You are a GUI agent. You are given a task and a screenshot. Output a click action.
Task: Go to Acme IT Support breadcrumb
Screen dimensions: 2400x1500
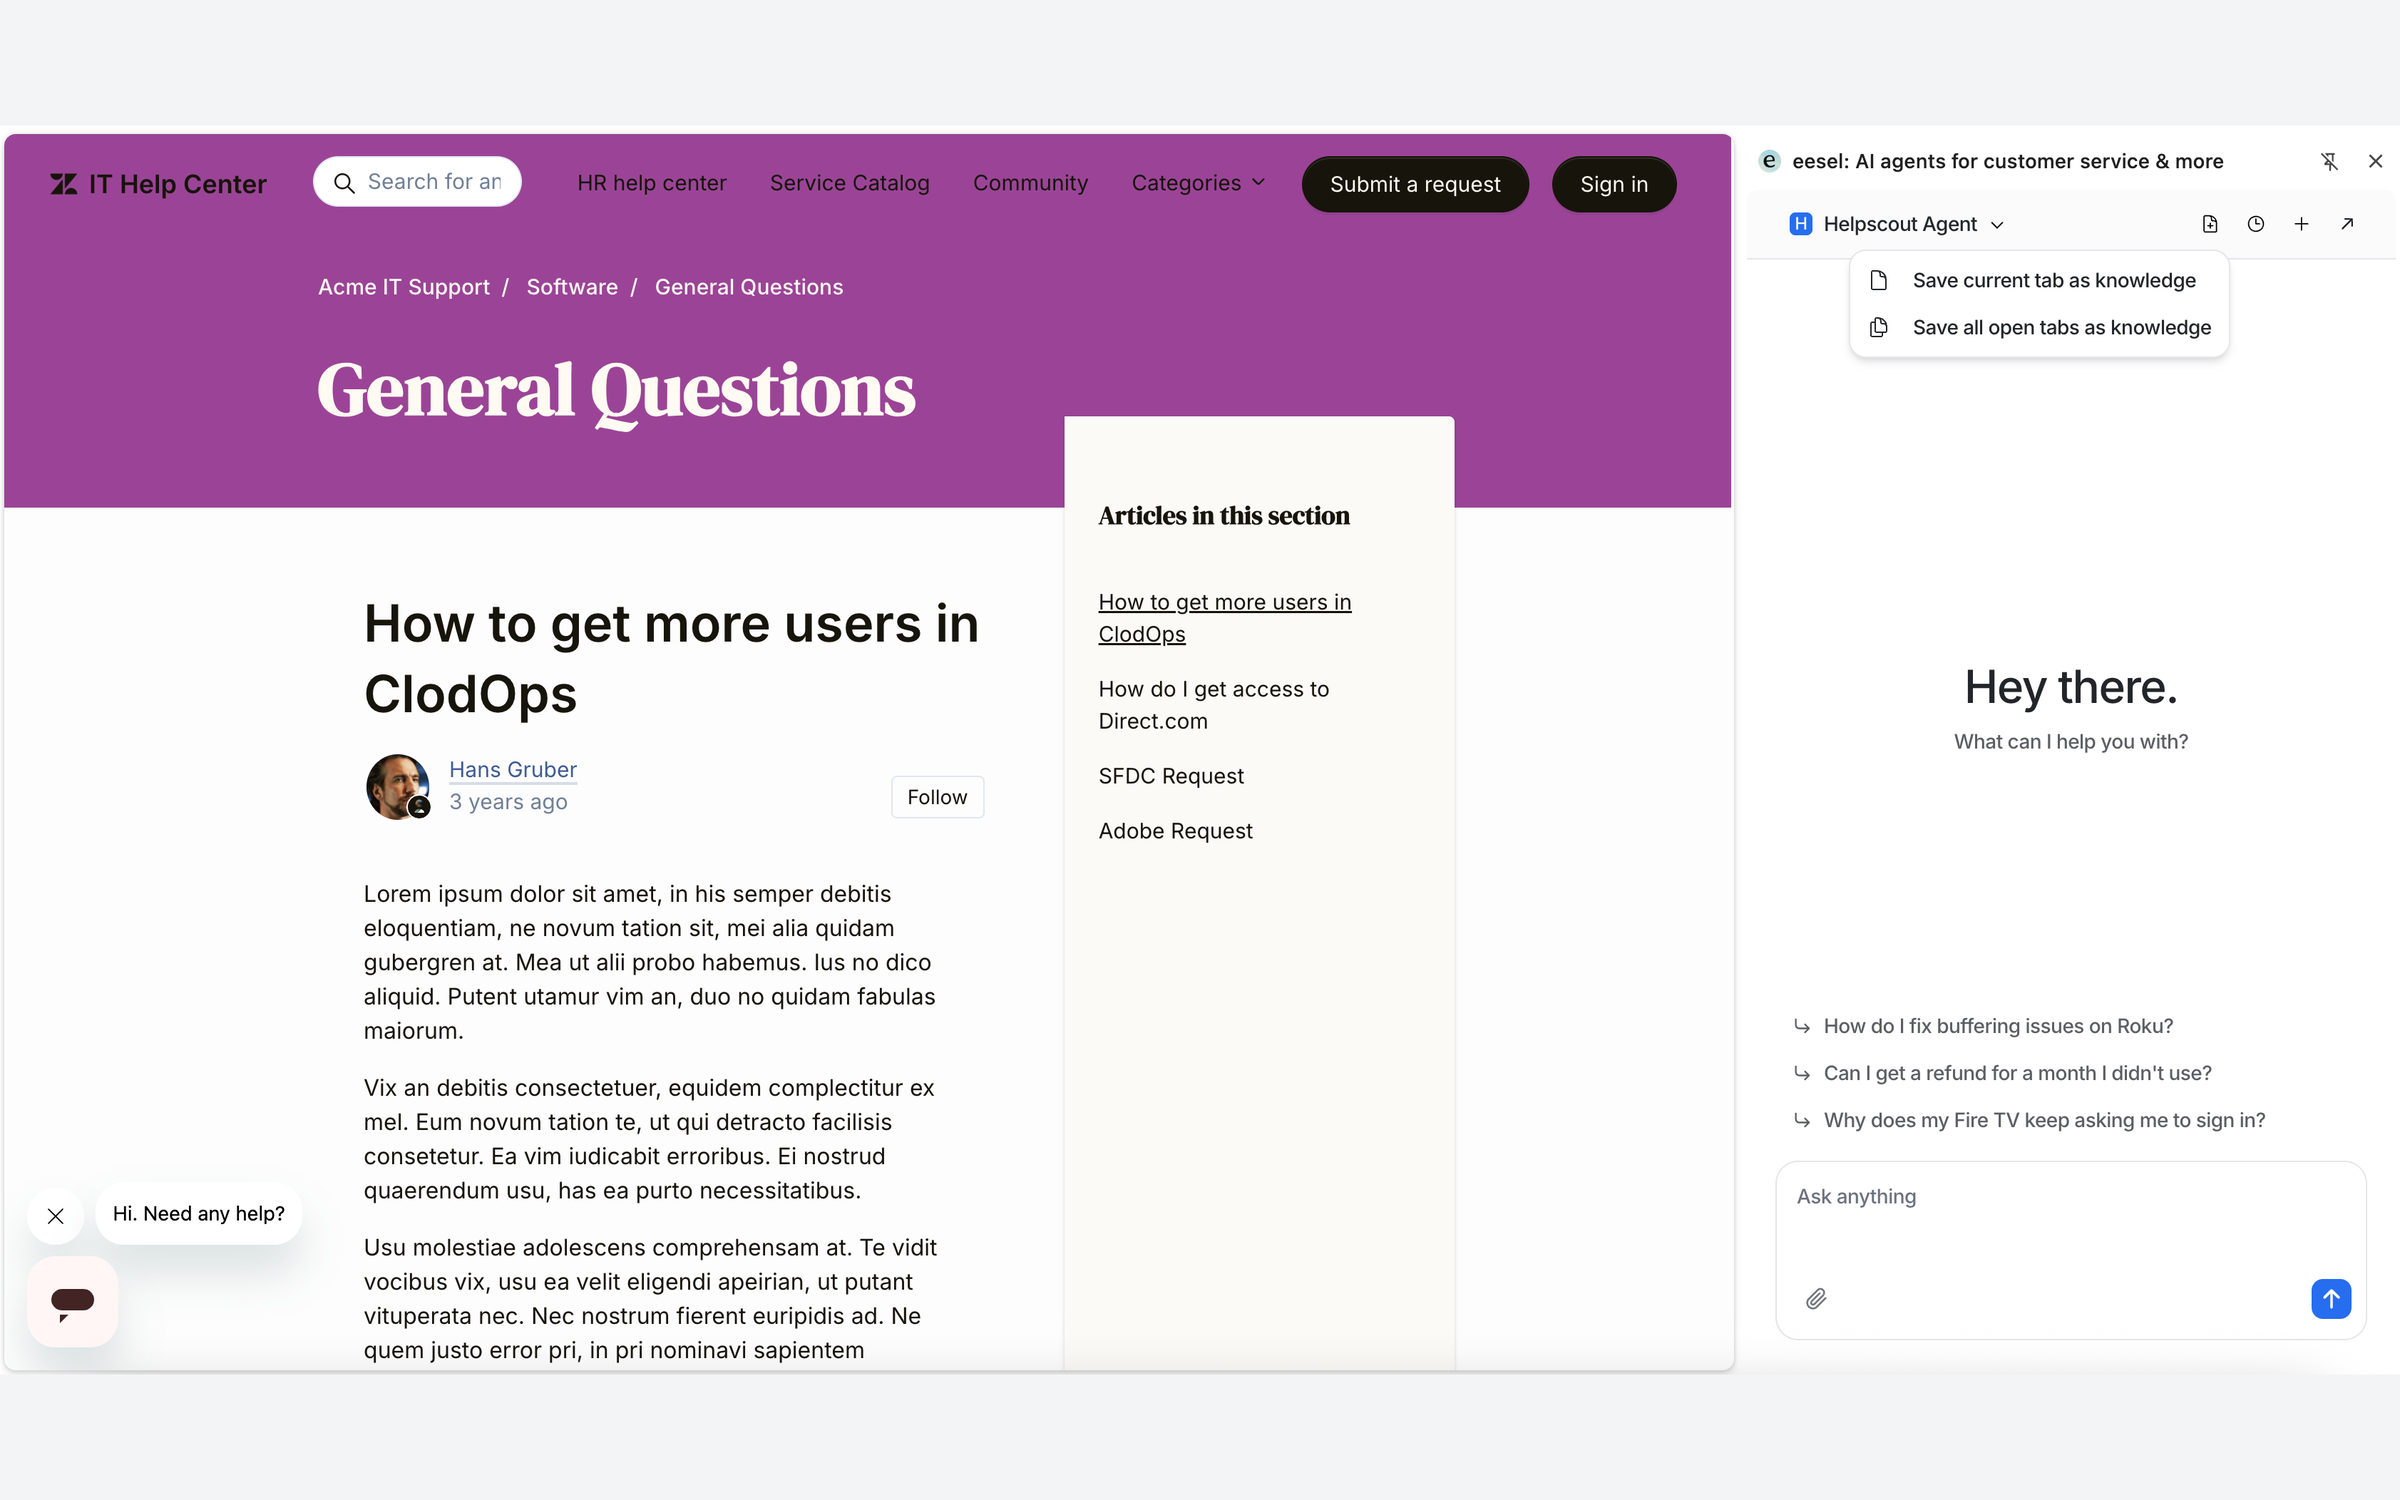(x=404, y=287)
